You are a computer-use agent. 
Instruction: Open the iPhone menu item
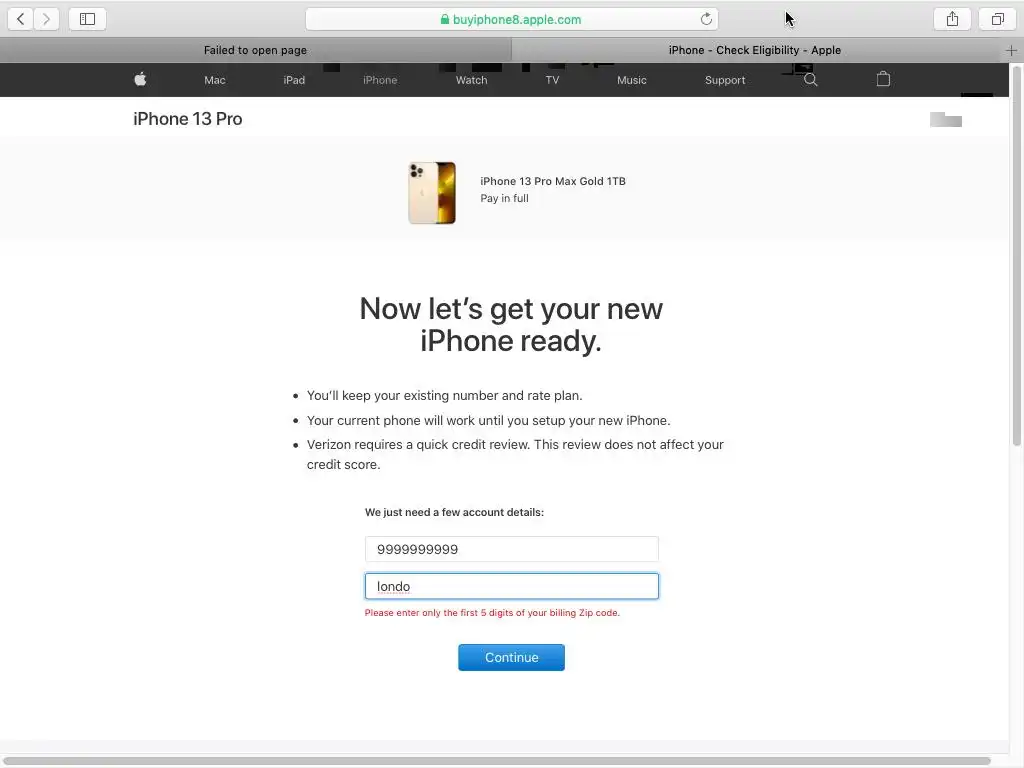(380, 80)
